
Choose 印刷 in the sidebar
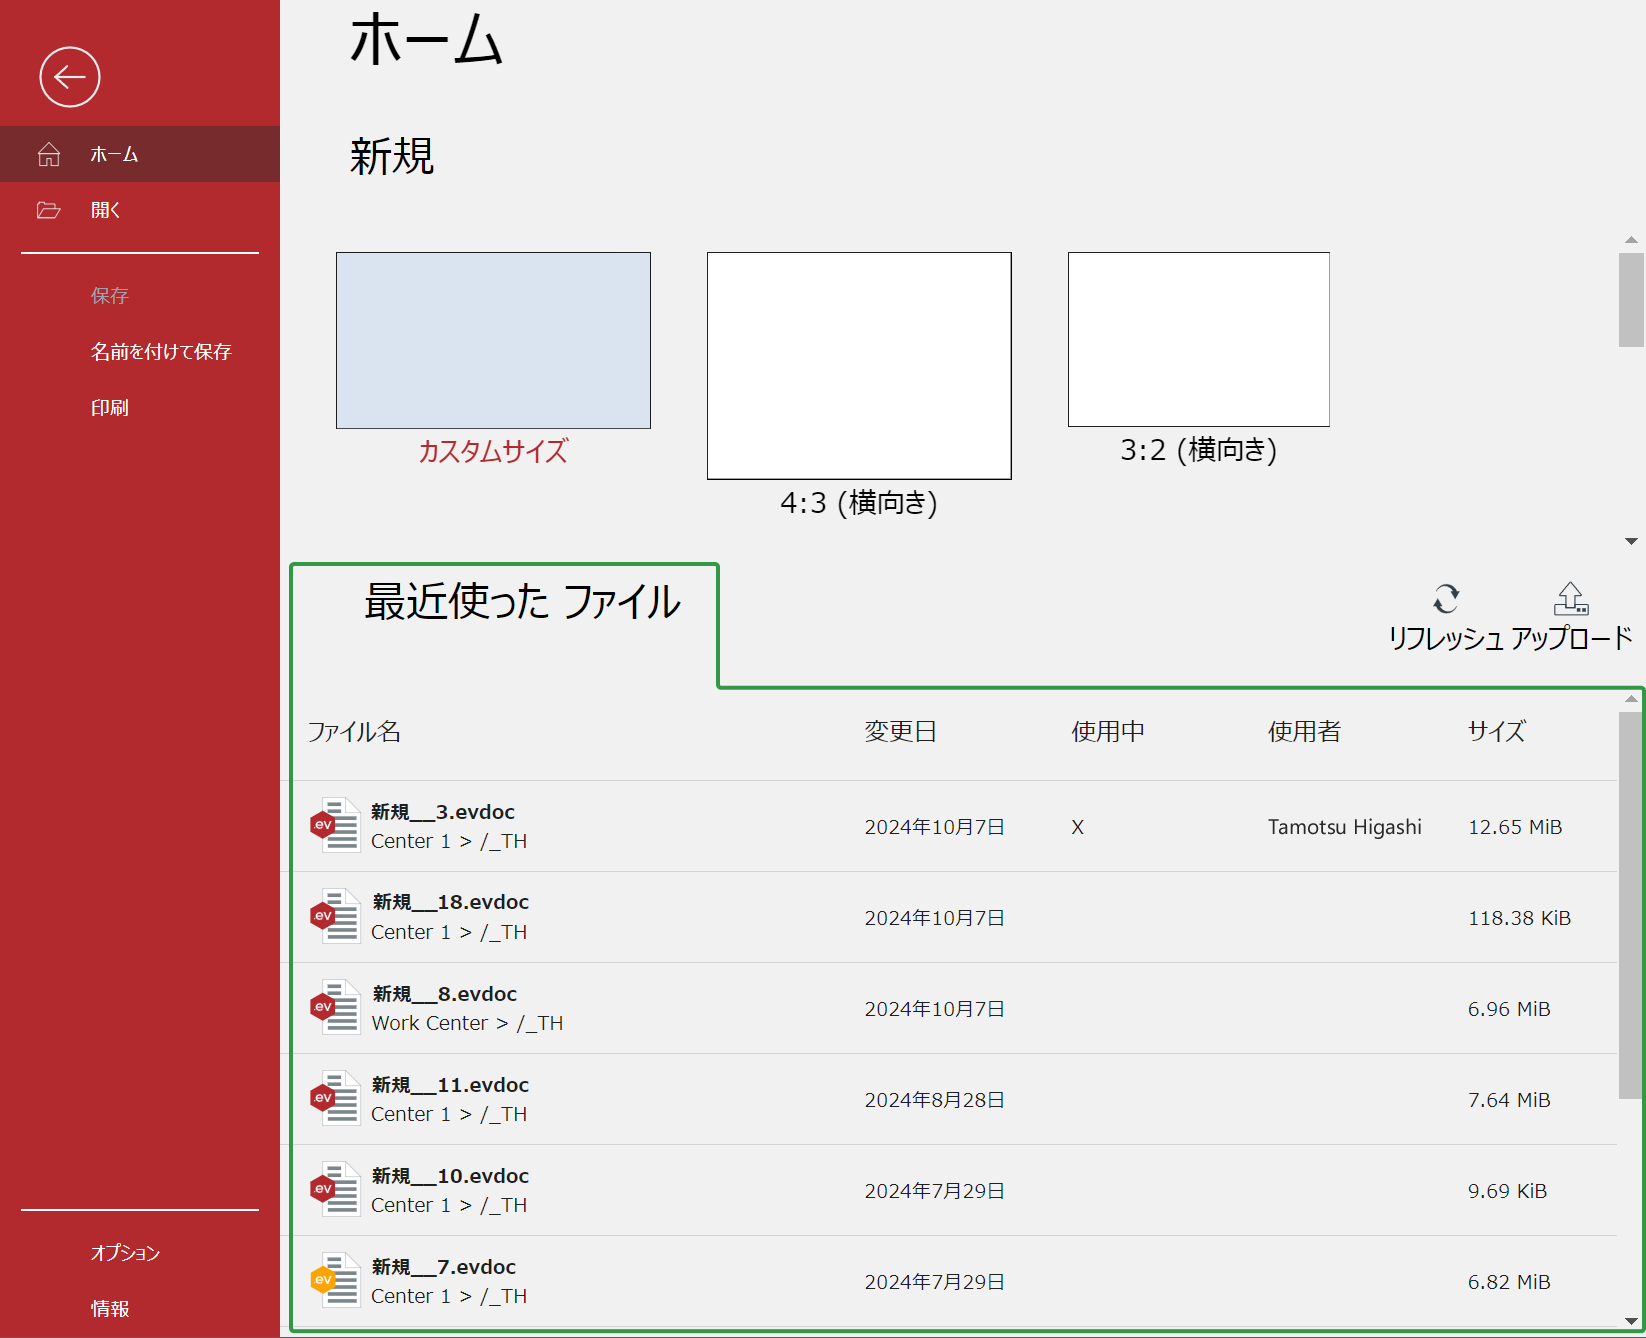[110, 407]
